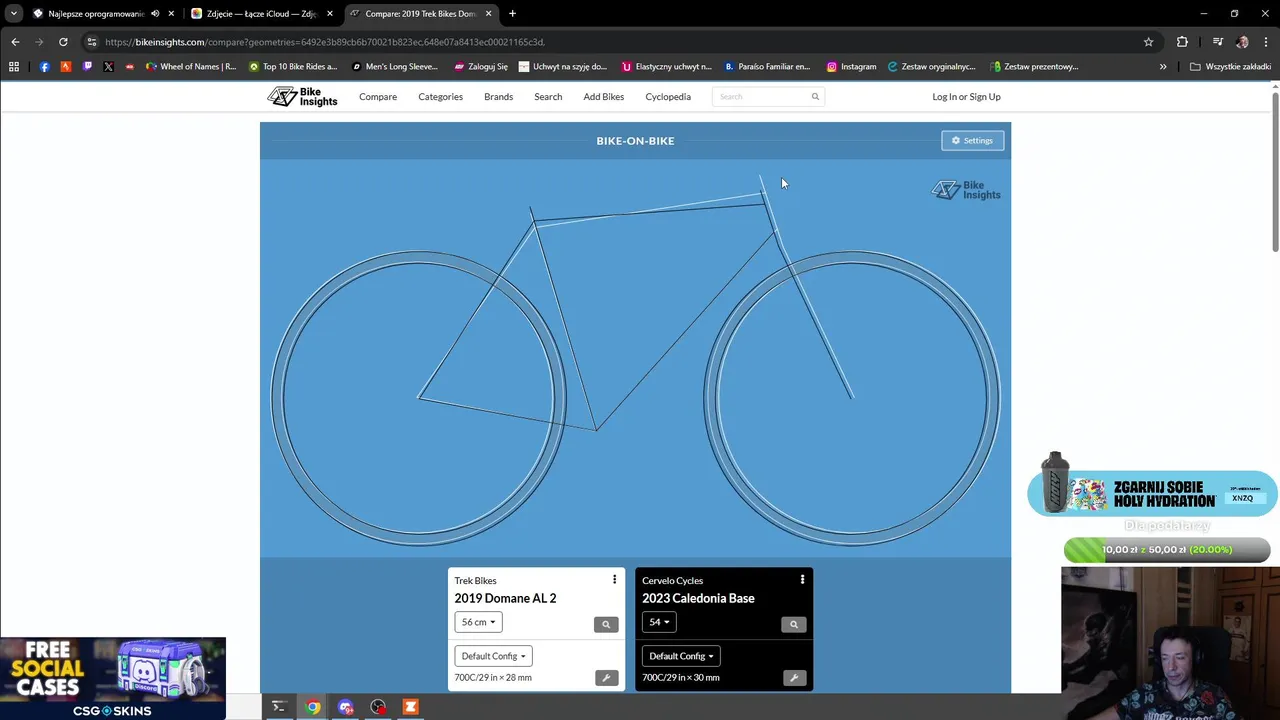
Task: Close the Compare 2019 Trek Bikes tab
Action: click(488, 14)
